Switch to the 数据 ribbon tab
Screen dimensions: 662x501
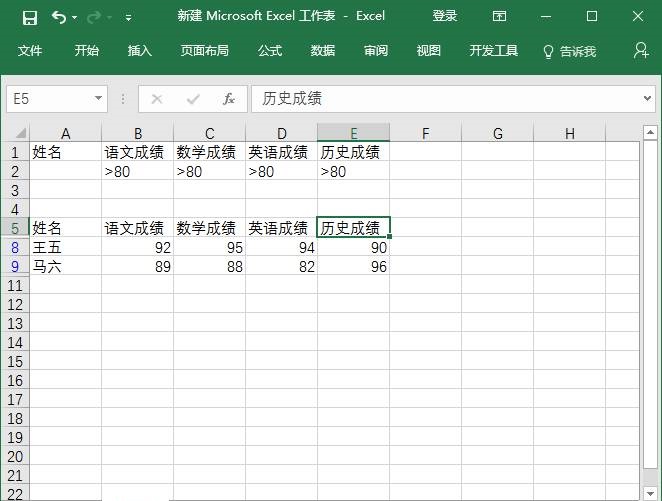pos(323,51)
